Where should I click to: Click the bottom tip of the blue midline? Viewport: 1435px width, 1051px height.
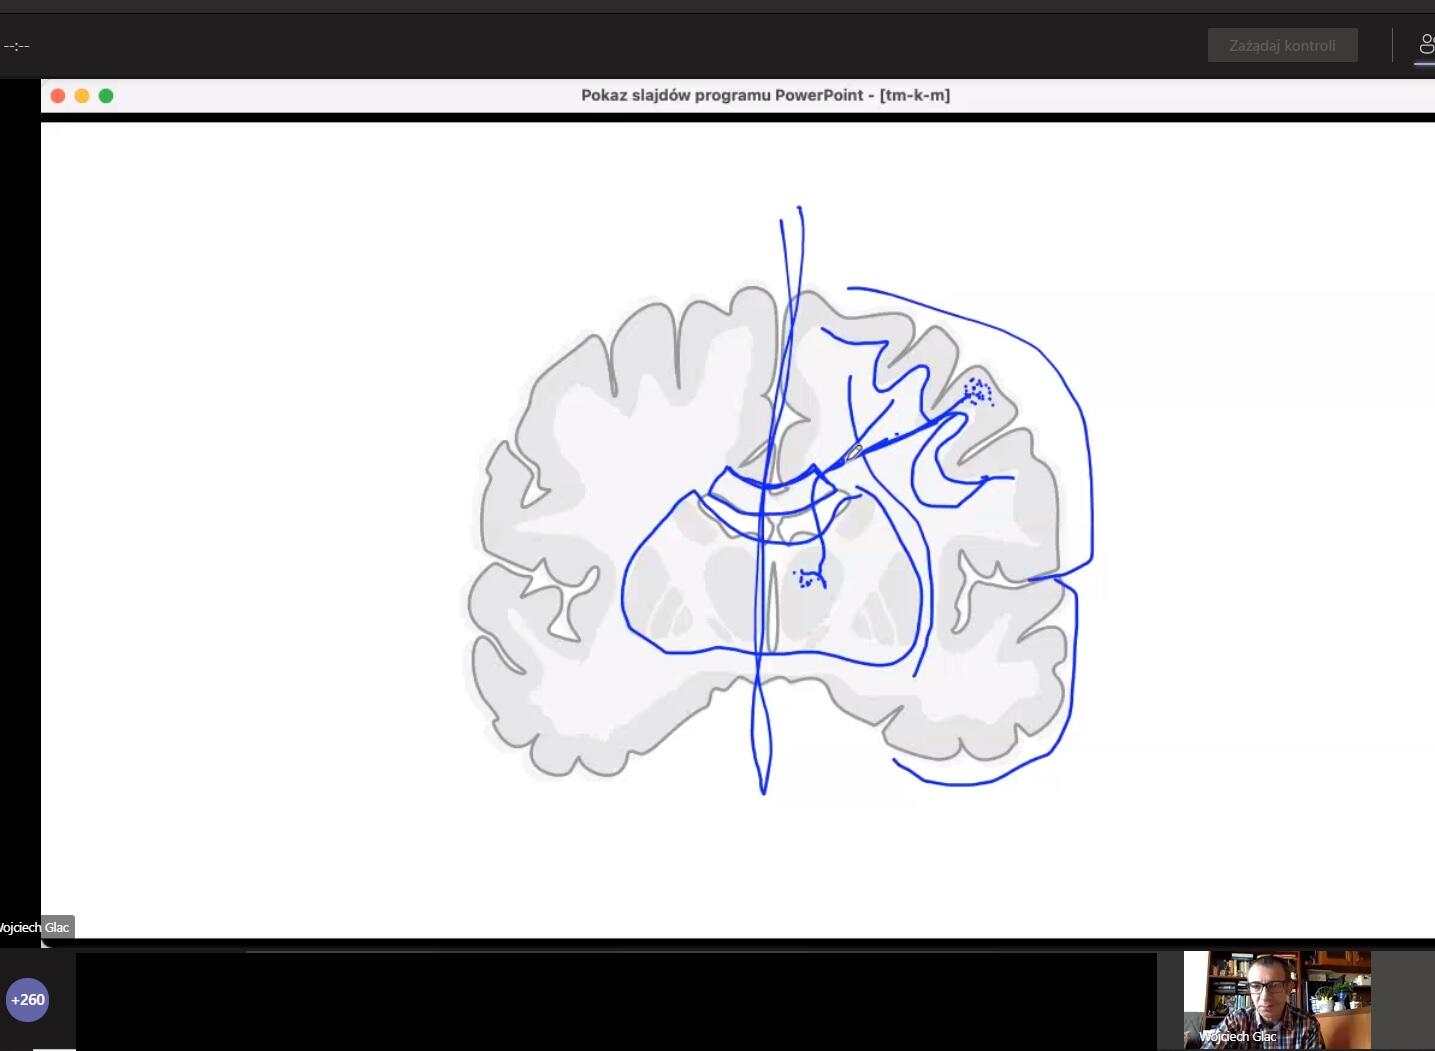click(764, 790)
